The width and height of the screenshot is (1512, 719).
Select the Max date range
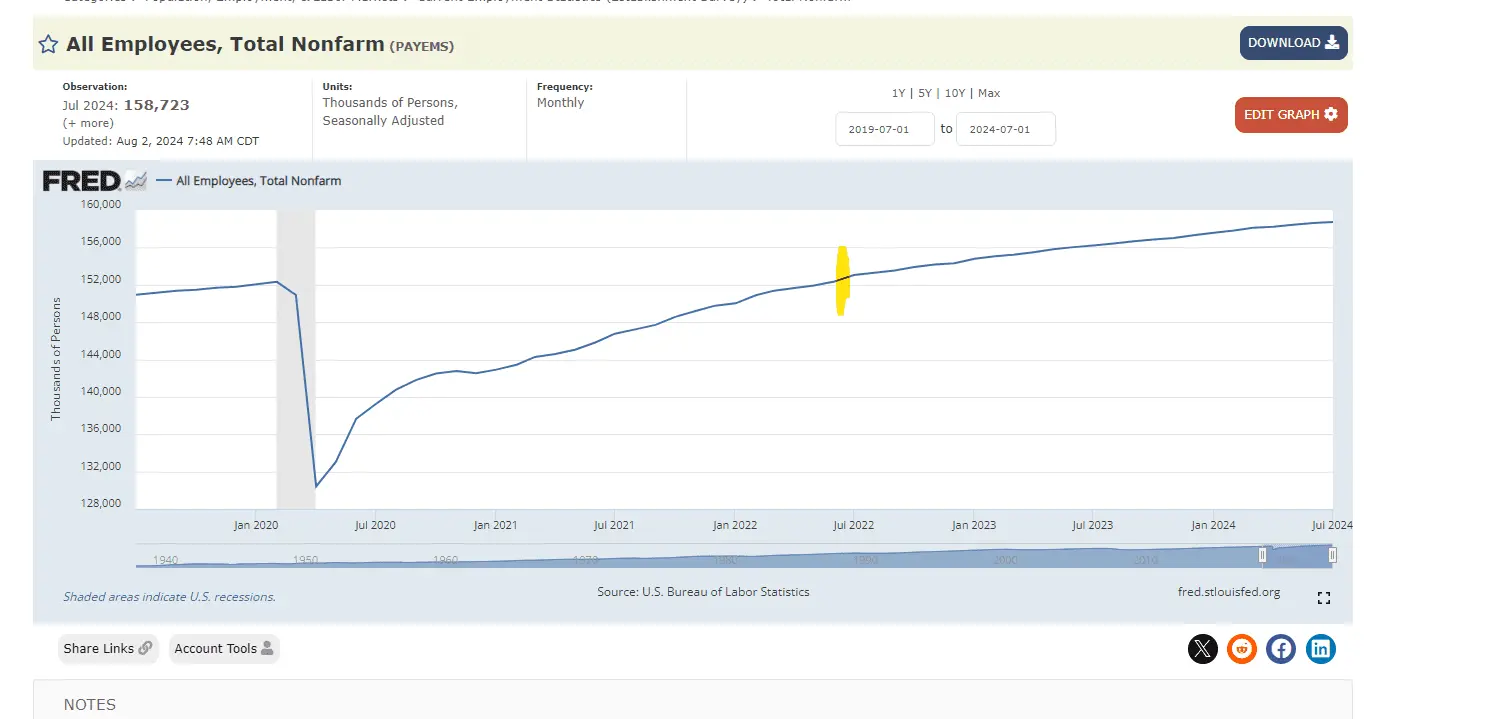[x=989, y=93]
